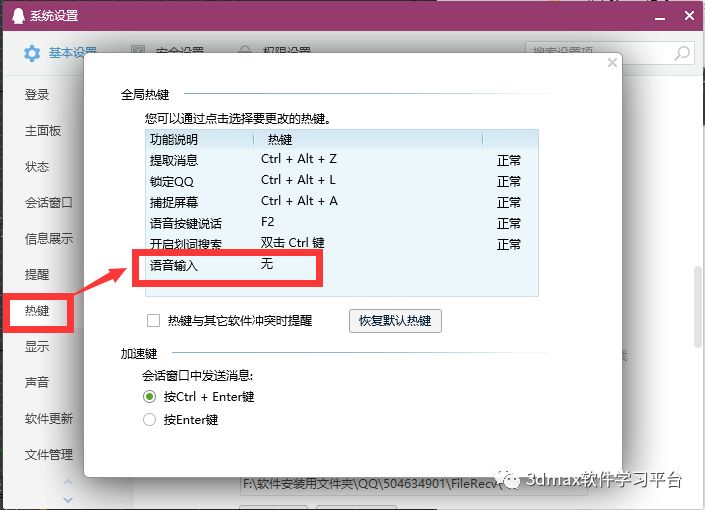Viewport: 705px width, 510px height.
Task: Open the 主面板 settings section
Action: point(43,130)
